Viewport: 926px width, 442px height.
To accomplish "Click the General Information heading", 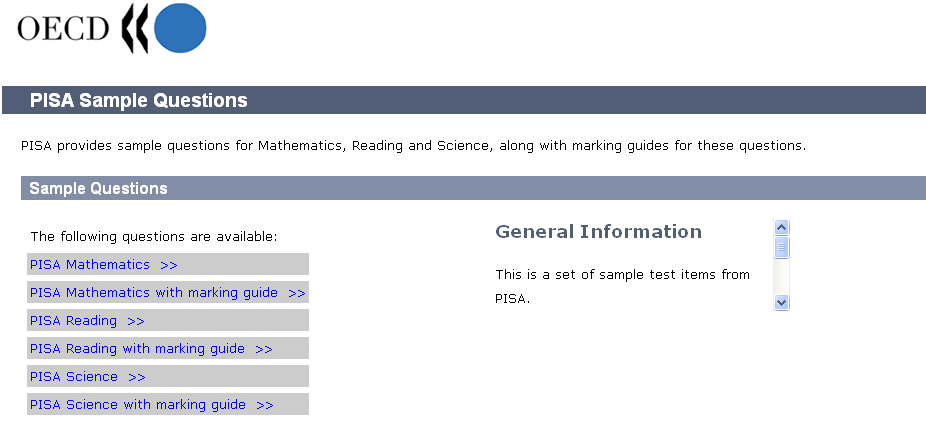I will click(x=598, y=232).
